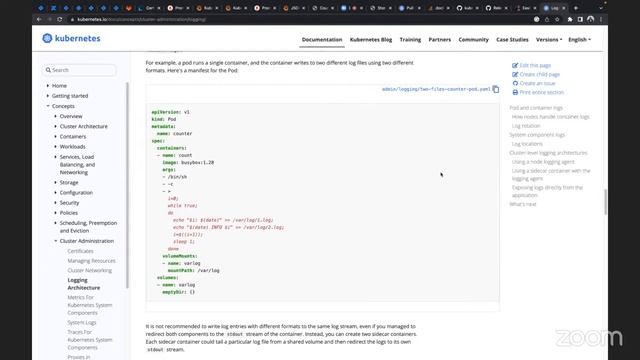Screen dimensions: 640x360
Task: Open the tab search chevron in the tab strip
Action: click(x=601, y=8)
